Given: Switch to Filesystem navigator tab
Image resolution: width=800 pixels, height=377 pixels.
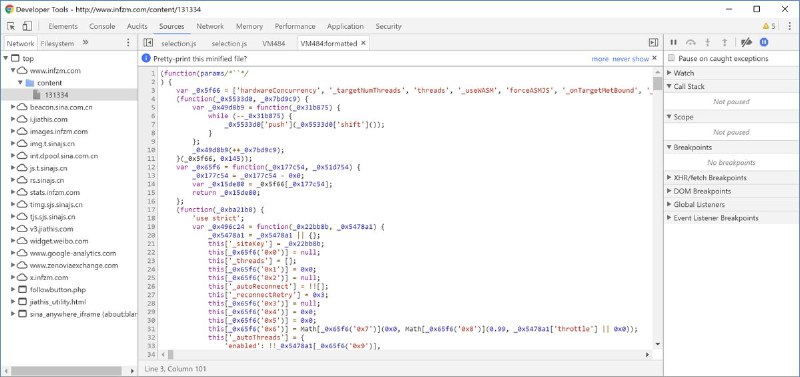Looking at the screenshot, I should [x=57, y=43].
